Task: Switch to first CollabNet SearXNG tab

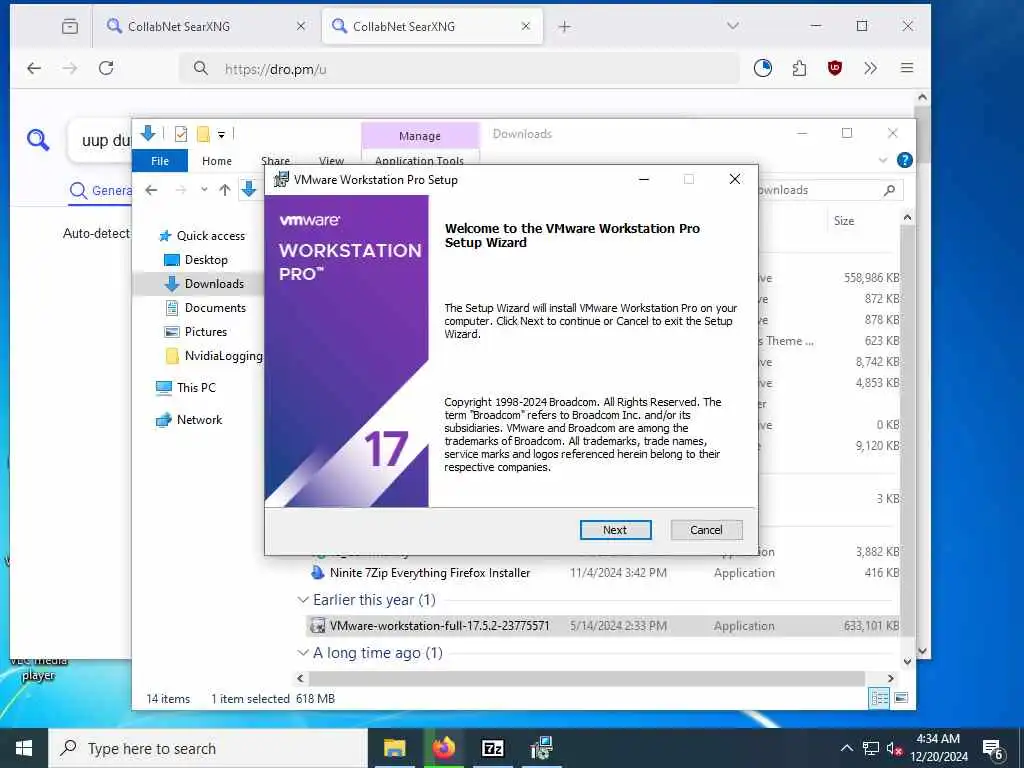Action: pyautogui.click(x=204, y=26)
